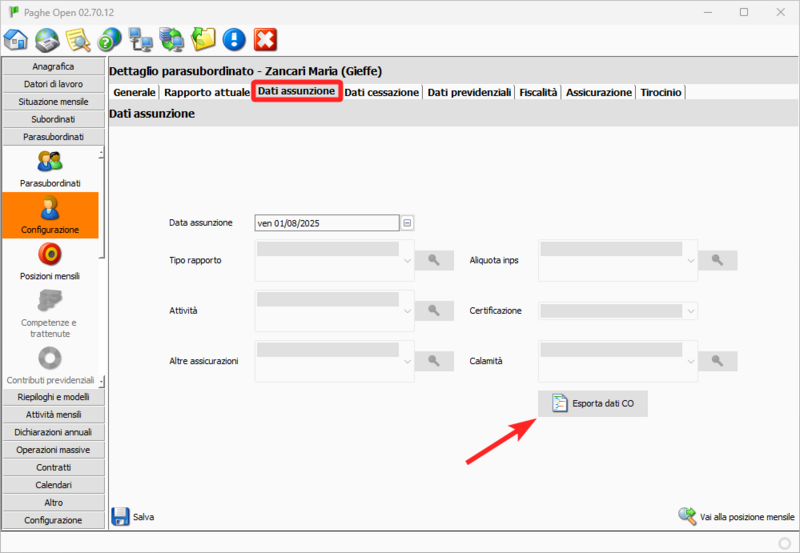Click the networked computers toolbar icon
Image resolution: width=800 pixels, height=553 pixels.
[141, 39]
